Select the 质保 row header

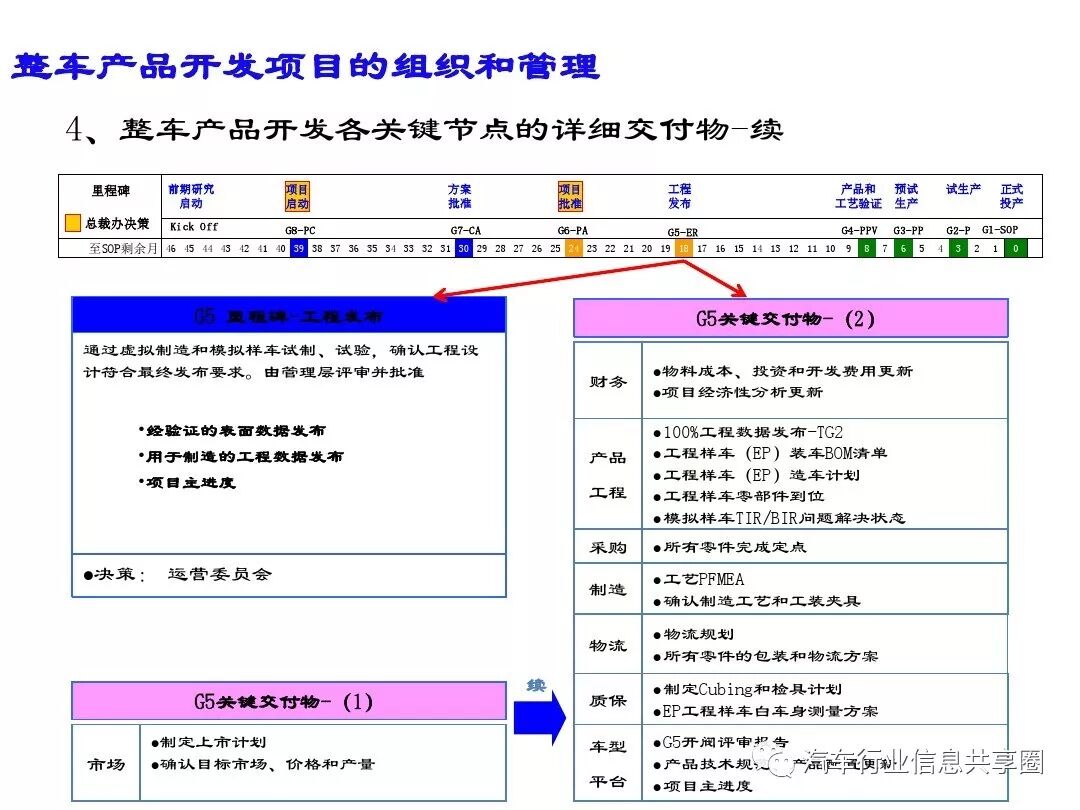coord(608,701)
